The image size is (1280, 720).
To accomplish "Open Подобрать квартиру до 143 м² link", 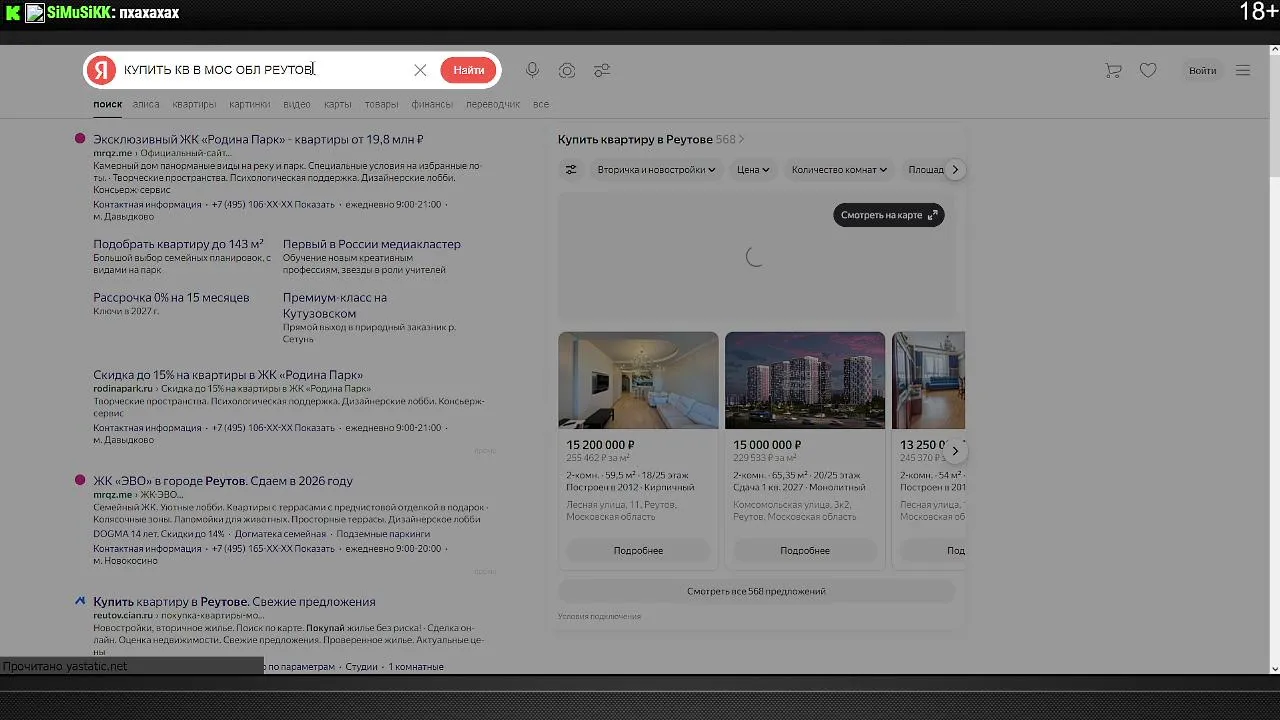I will tap(178, 244).
